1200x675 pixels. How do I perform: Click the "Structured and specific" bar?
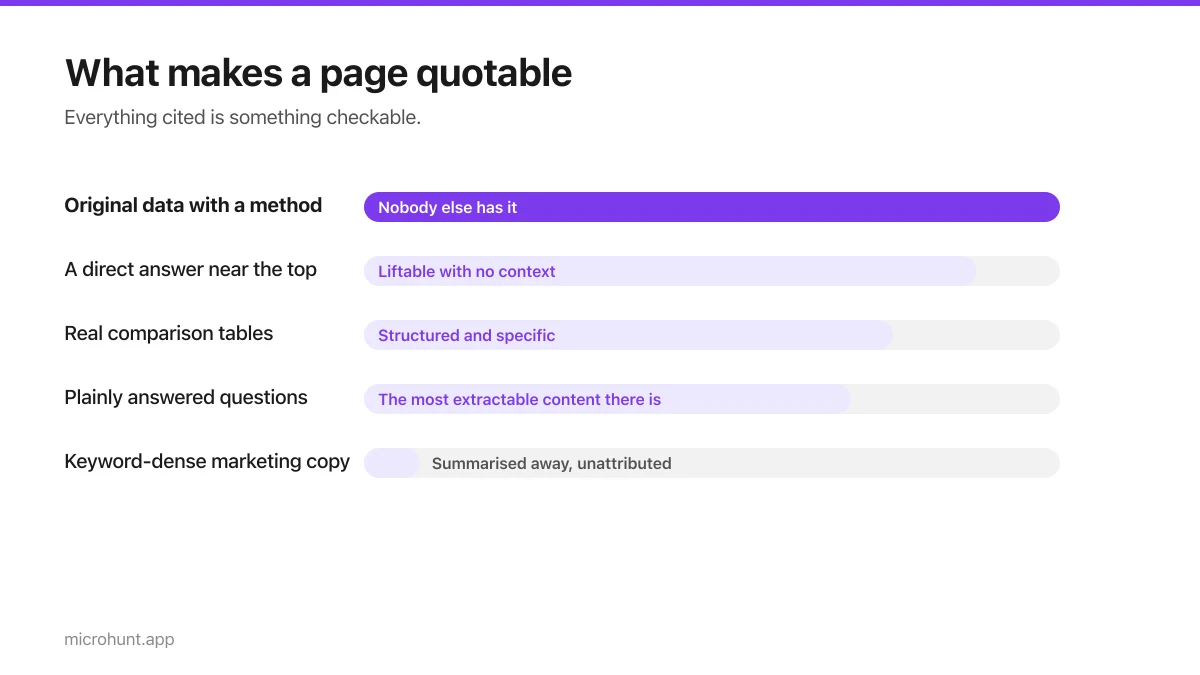(x=628, y=335)
